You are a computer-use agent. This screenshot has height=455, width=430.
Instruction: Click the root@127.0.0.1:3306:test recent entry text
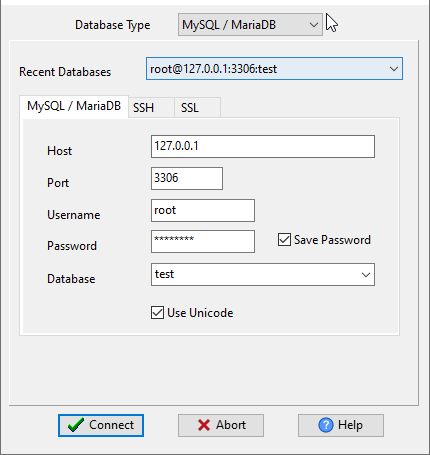point(213,69)
